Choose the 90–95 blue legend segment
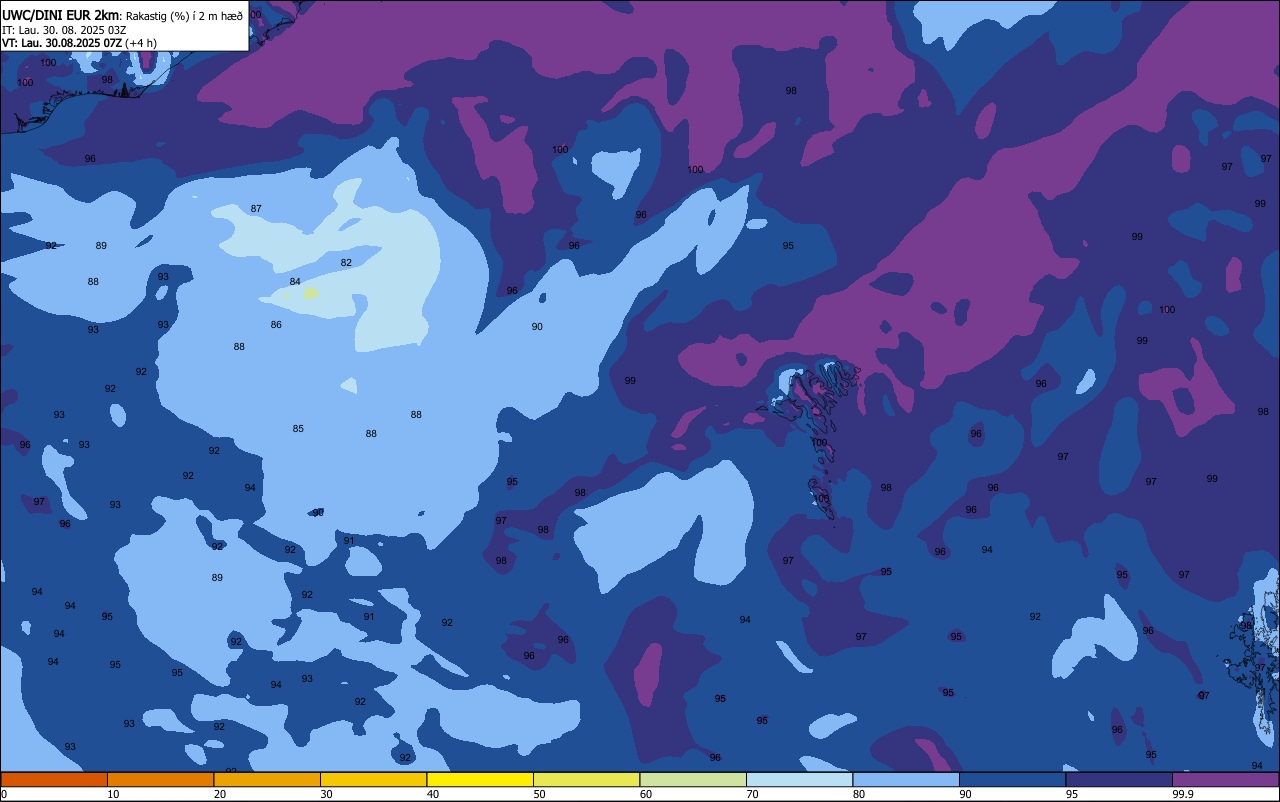 [x=1012, y=779]
